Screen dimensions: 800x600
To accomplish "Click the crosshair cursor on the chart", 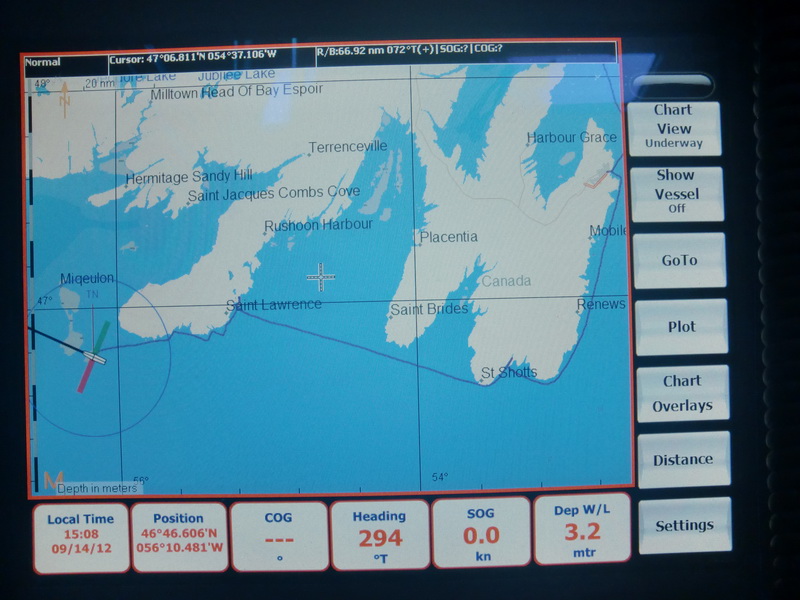I will click(321, 277).
